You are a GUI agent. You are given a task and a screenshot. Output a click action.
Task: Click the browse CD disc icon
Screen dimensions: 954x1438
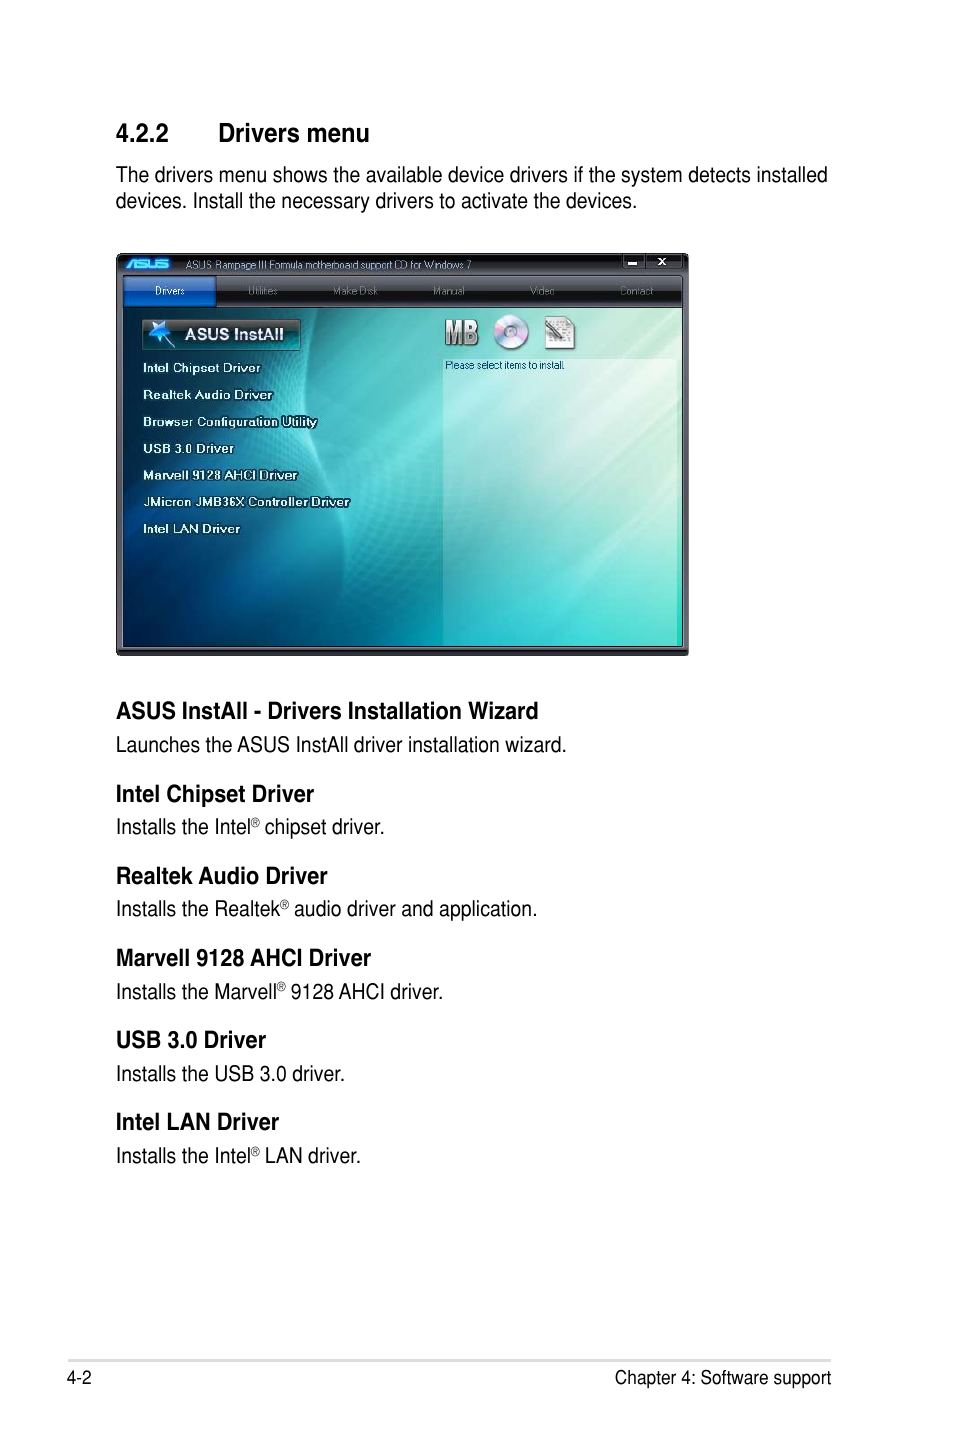point(511,332)
